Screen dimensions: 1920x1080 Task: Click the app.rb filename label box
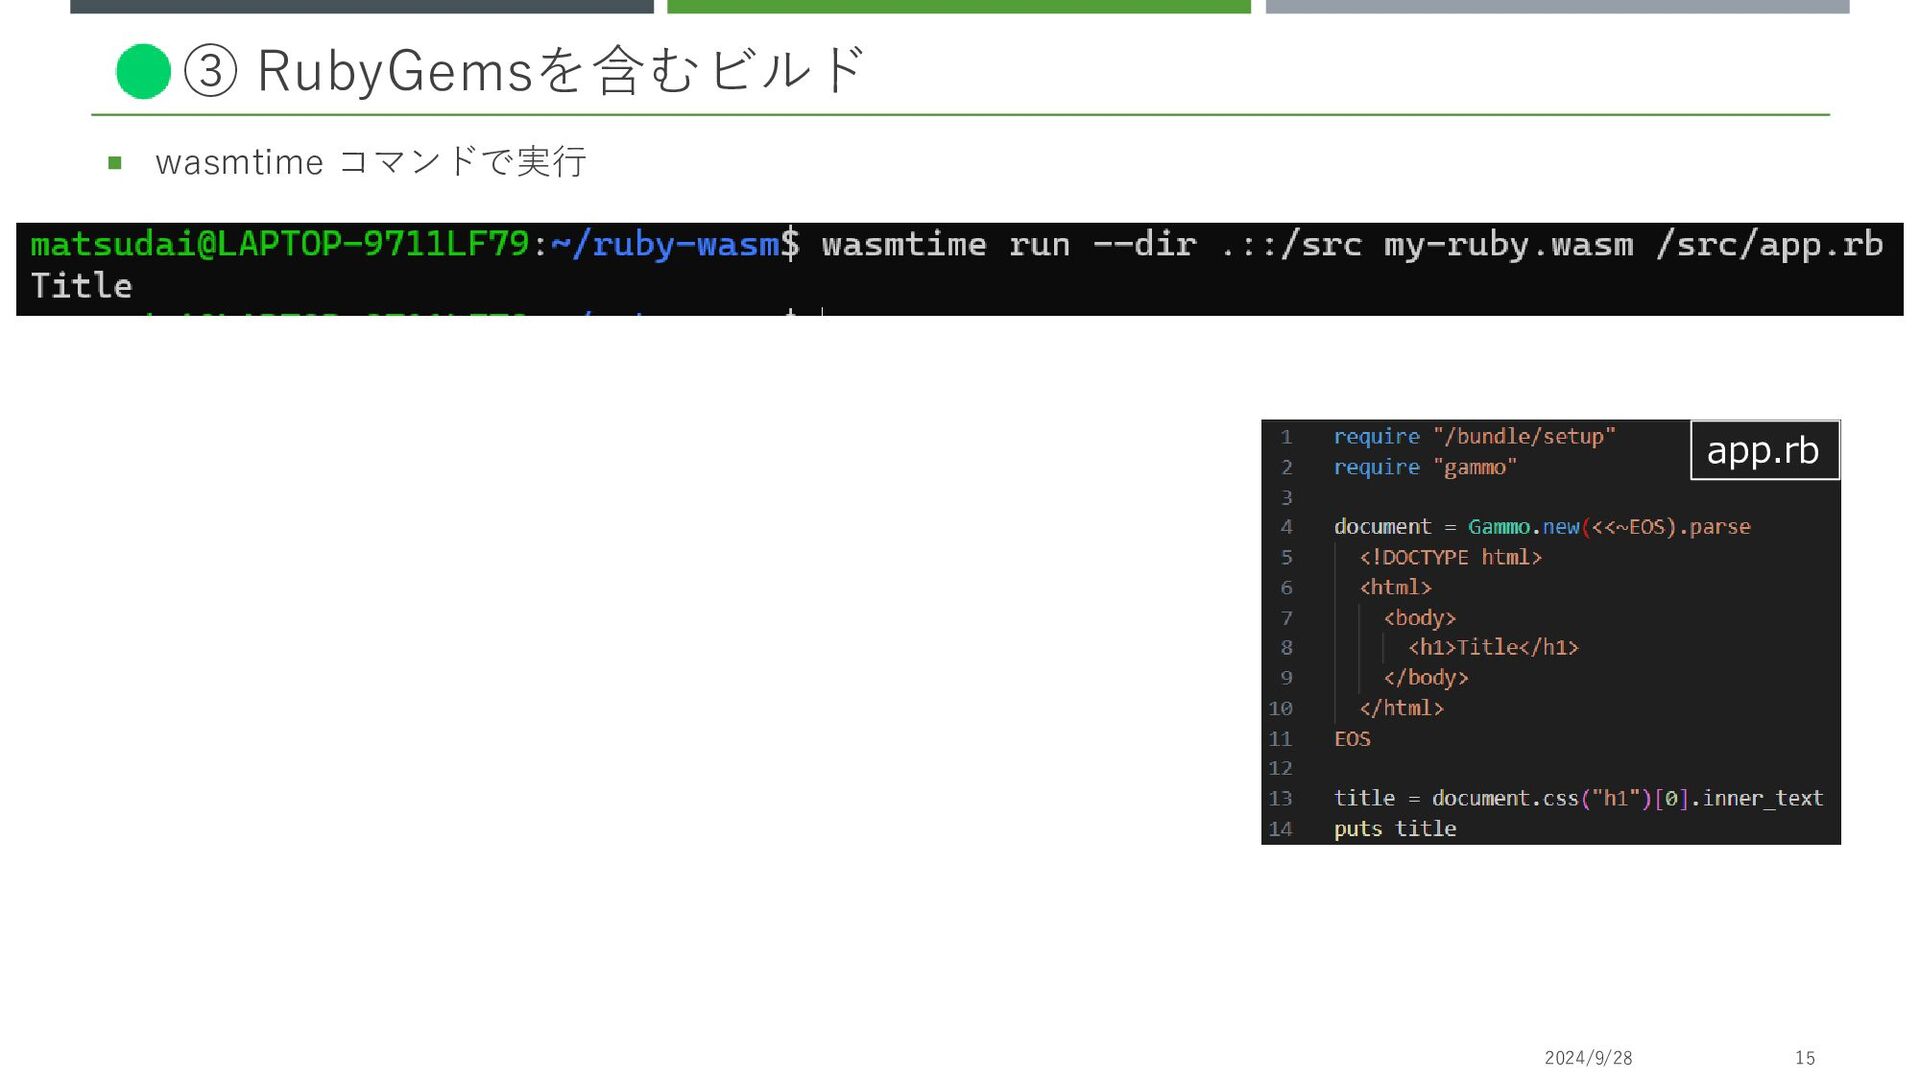1763,451
